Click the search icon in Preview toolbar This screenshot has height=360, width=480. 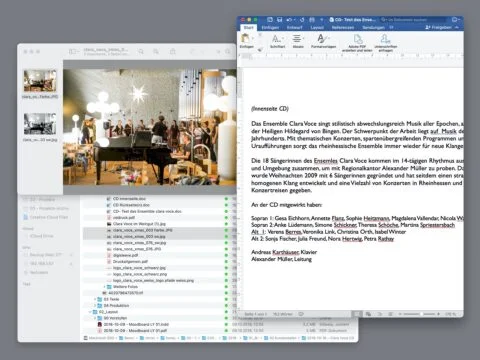228,52
